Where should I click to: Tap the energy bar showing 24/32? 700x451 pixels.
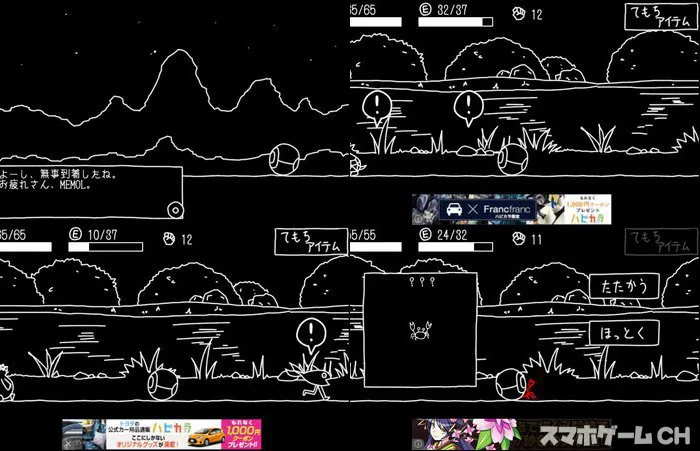pos(455,246)
